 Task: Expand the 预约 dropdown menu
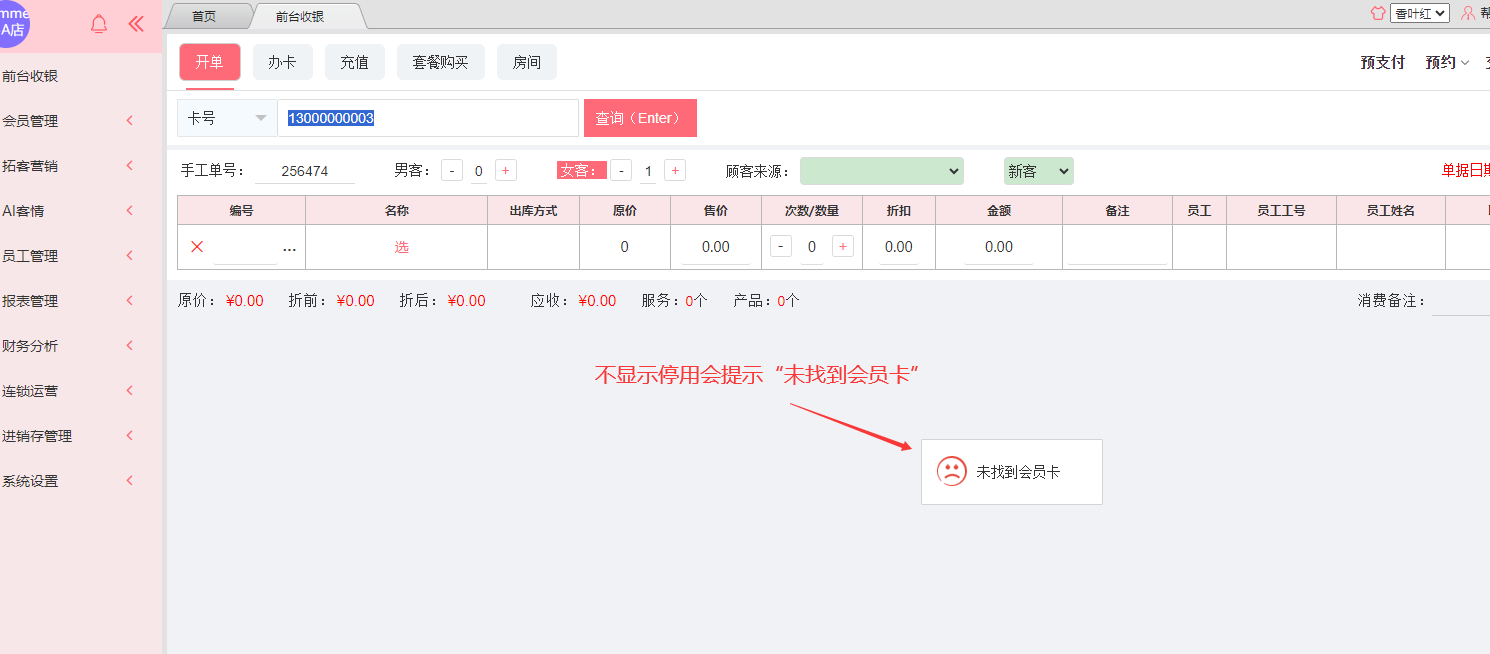1446,62
